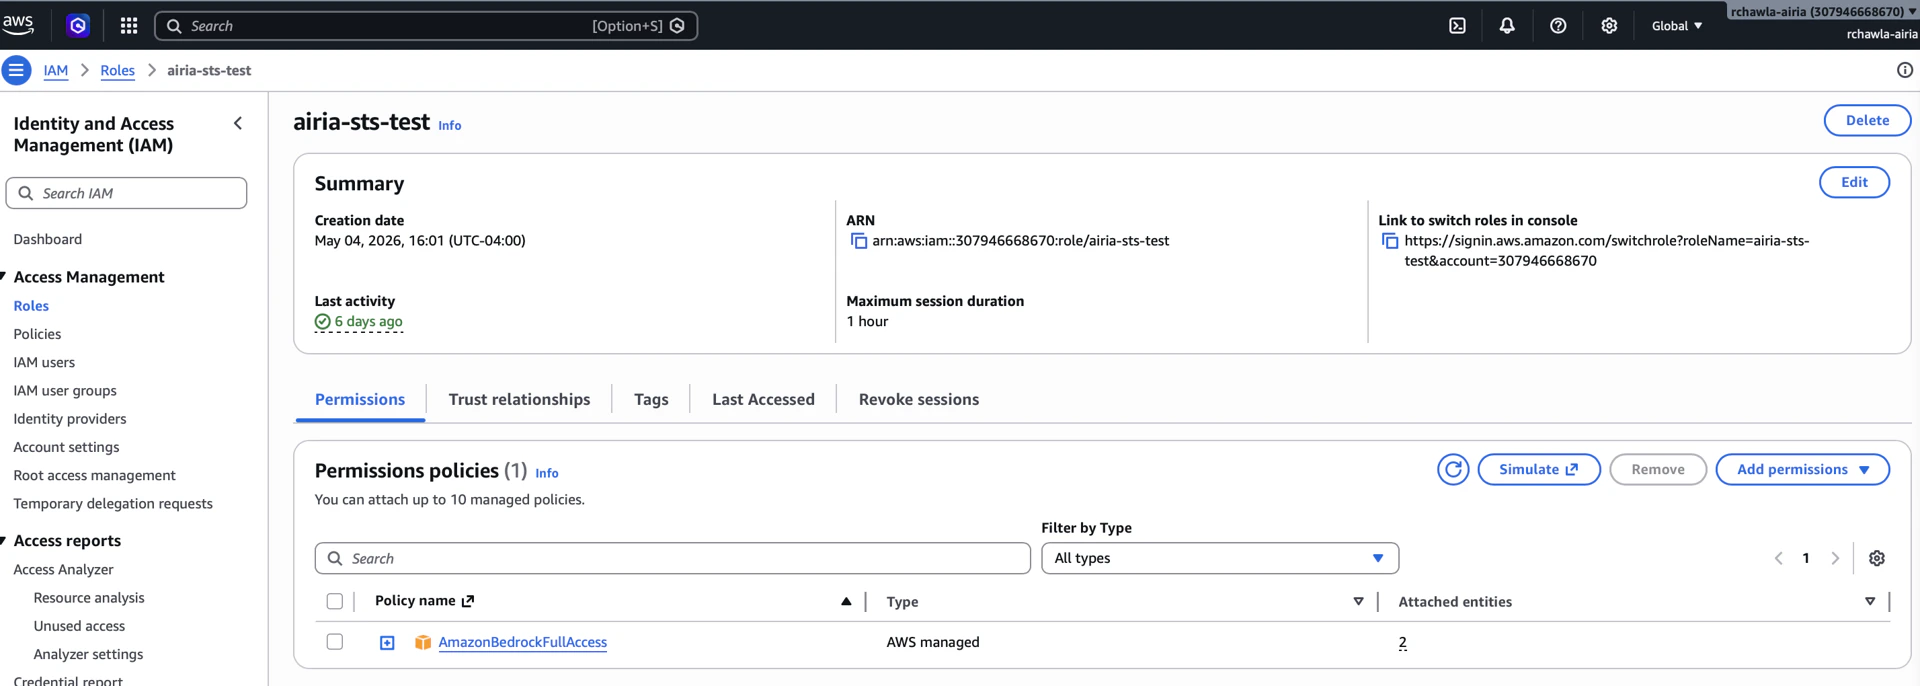Open Root access management in navigation
The width and height of the screenshot is (1920, 686).
click(x=94, y=475)
